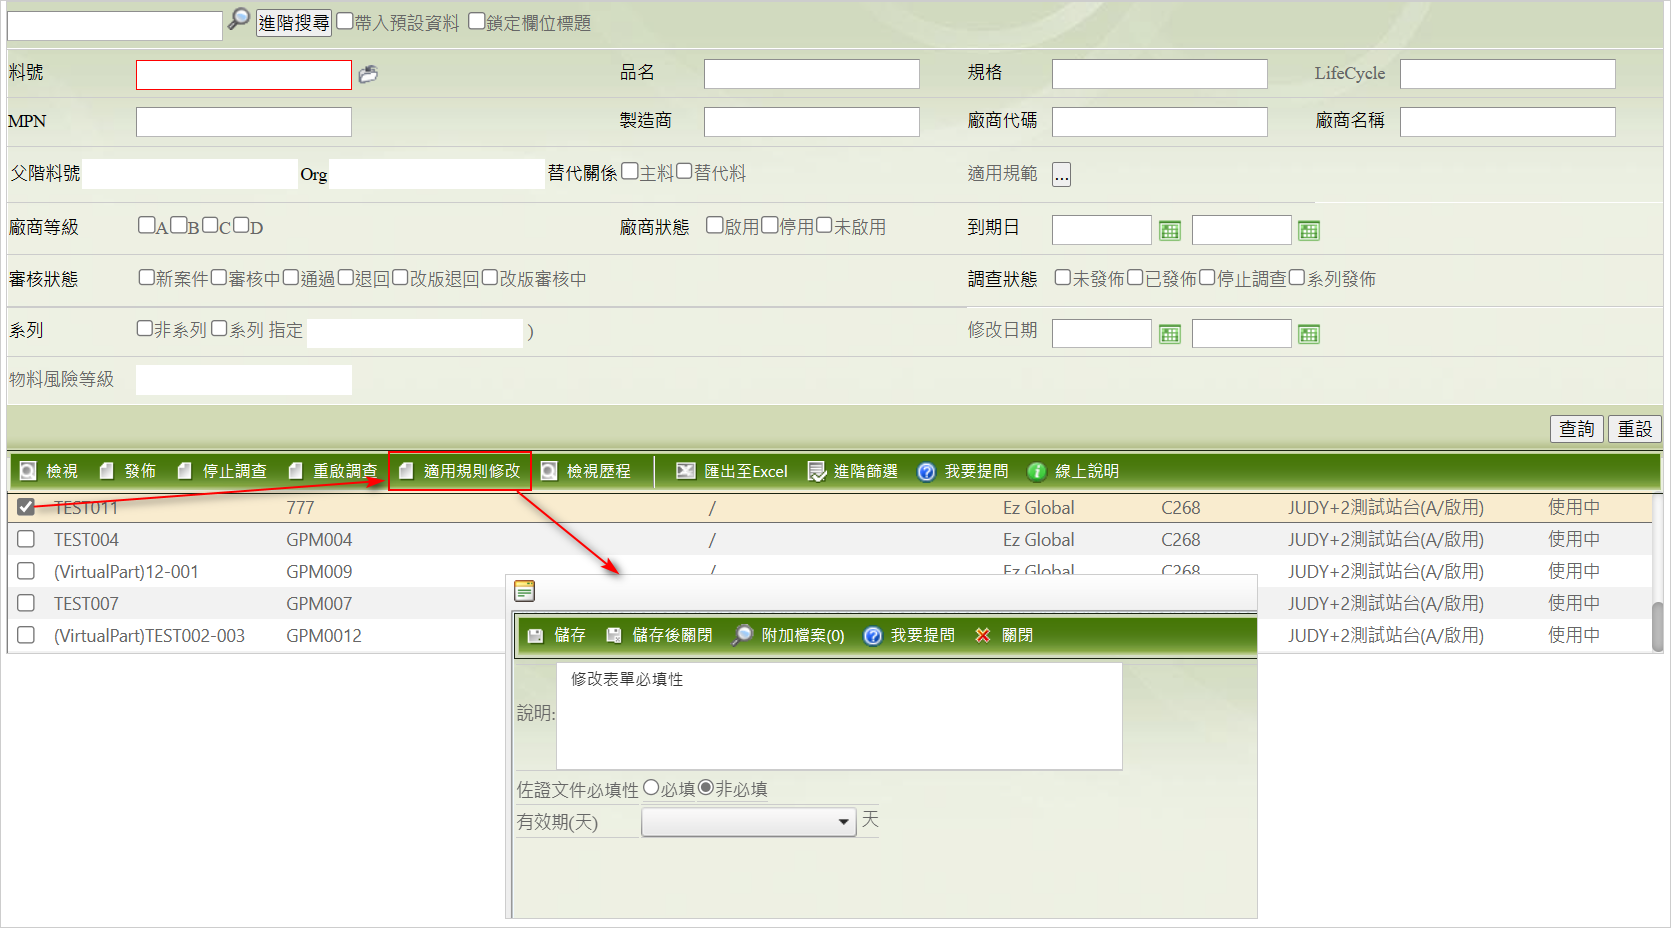Check 審核狀態 退回 checkbox
The image size is (1671, 928).
[x=346, y=277]
